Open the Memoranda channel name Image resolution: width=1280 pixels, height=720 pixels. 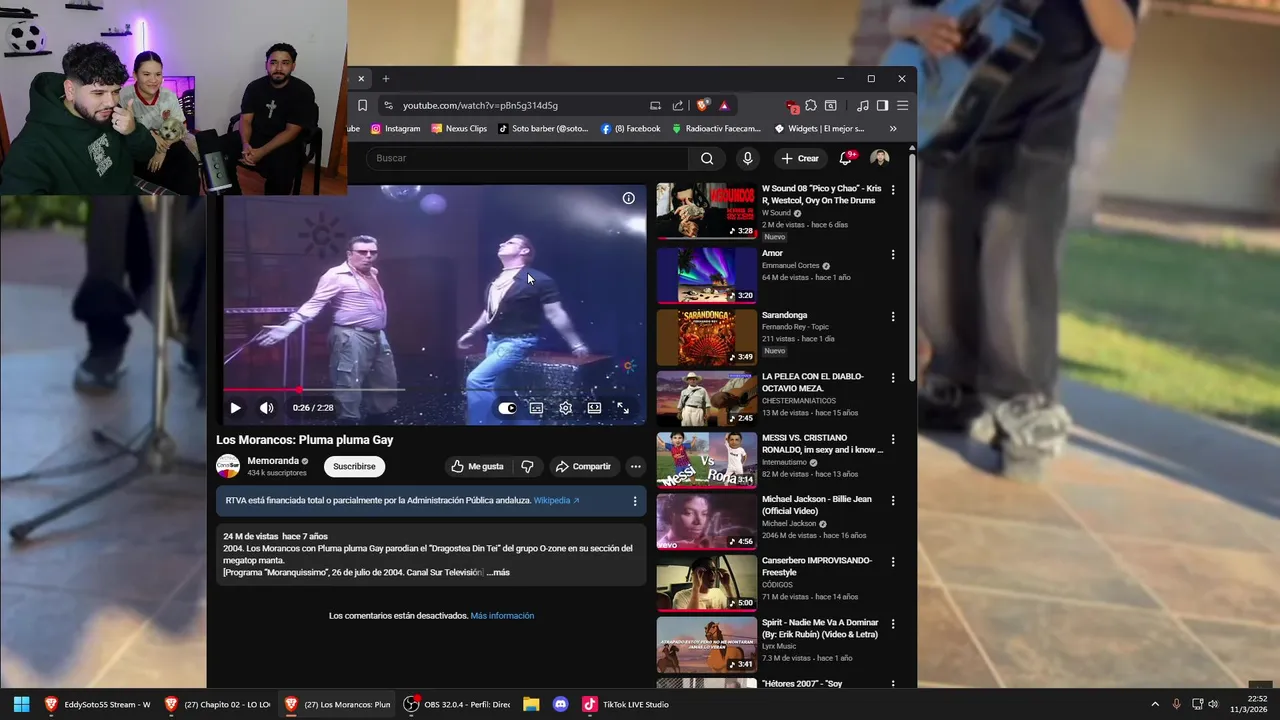[x=273, y=461]
